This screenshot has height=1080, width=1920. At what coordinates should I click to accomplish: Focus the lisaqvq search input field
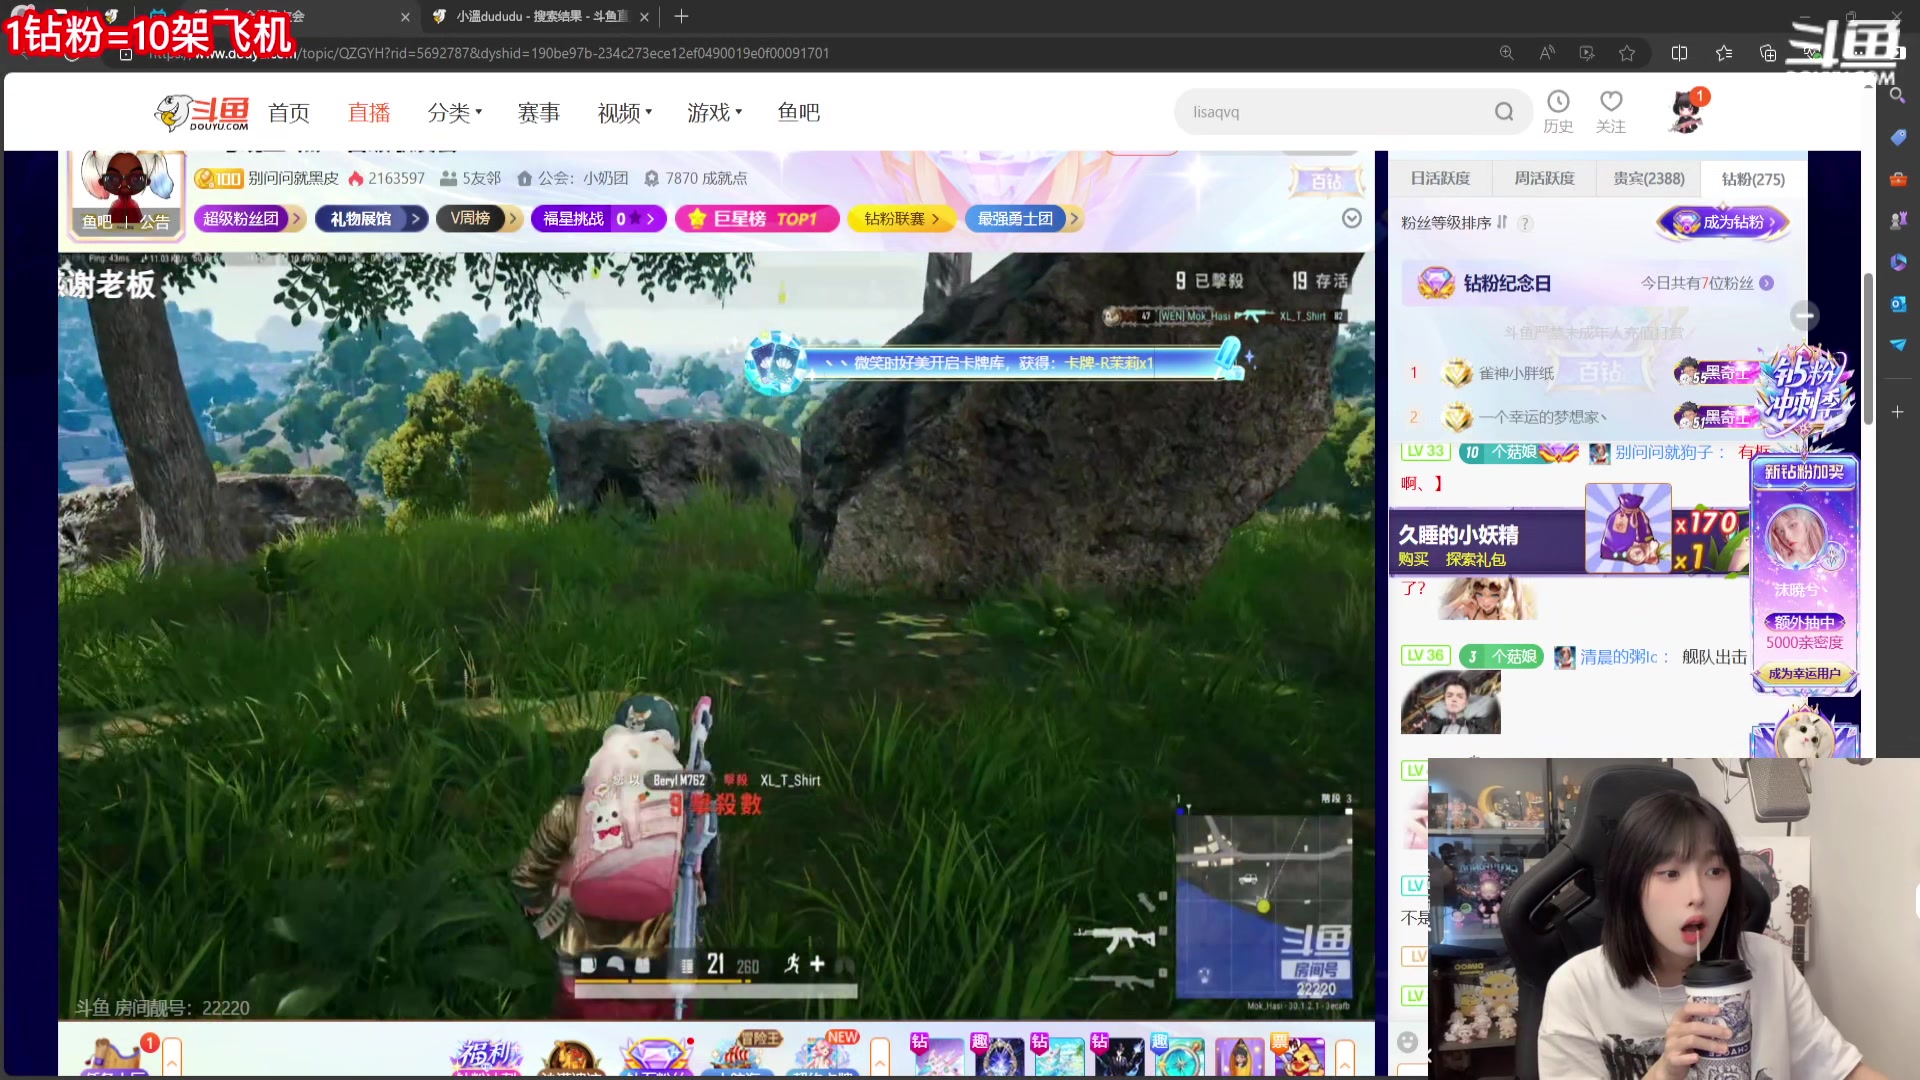click(1335, 112)
